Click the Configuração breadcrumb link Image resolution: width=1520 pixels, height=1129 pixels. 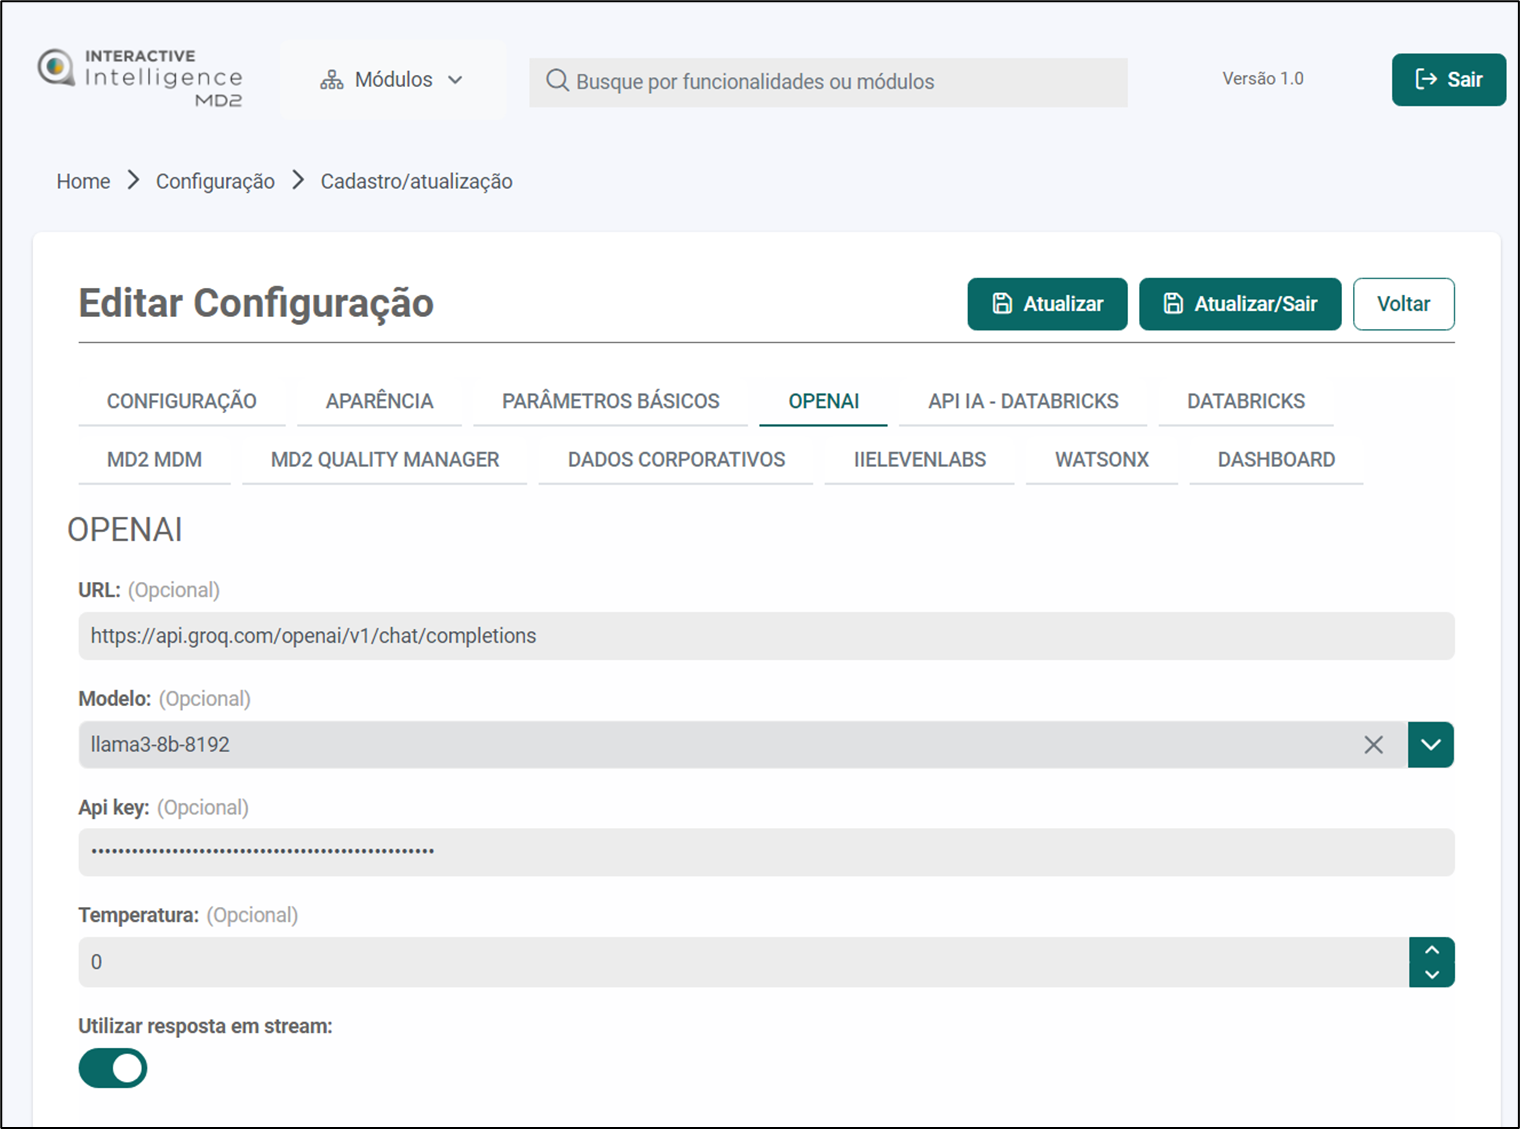click(x=215, y=181)
